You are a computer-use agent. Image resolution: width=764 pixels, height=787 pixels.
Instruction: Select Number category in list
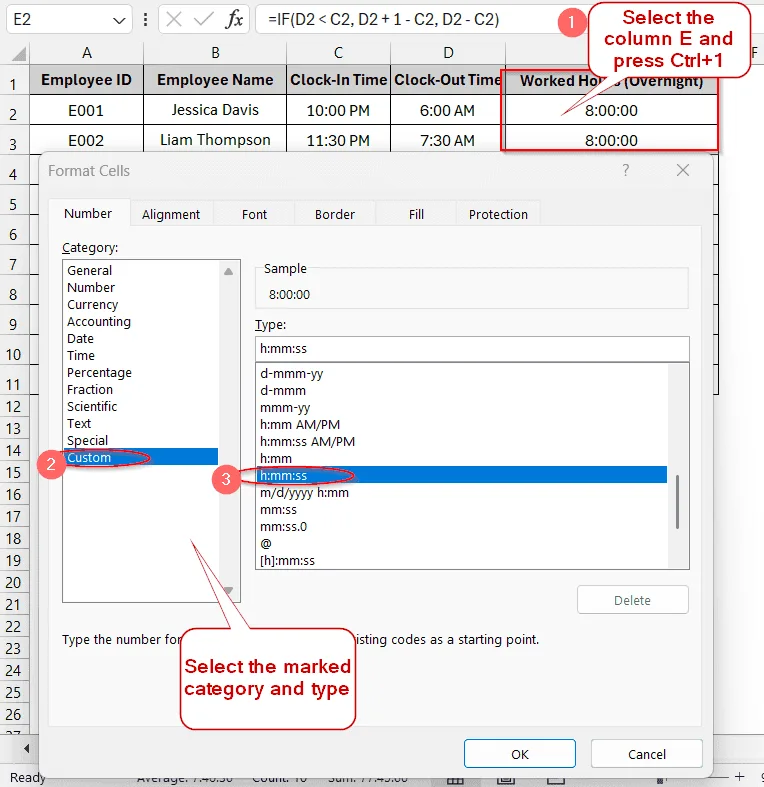(x=141, y=287)
